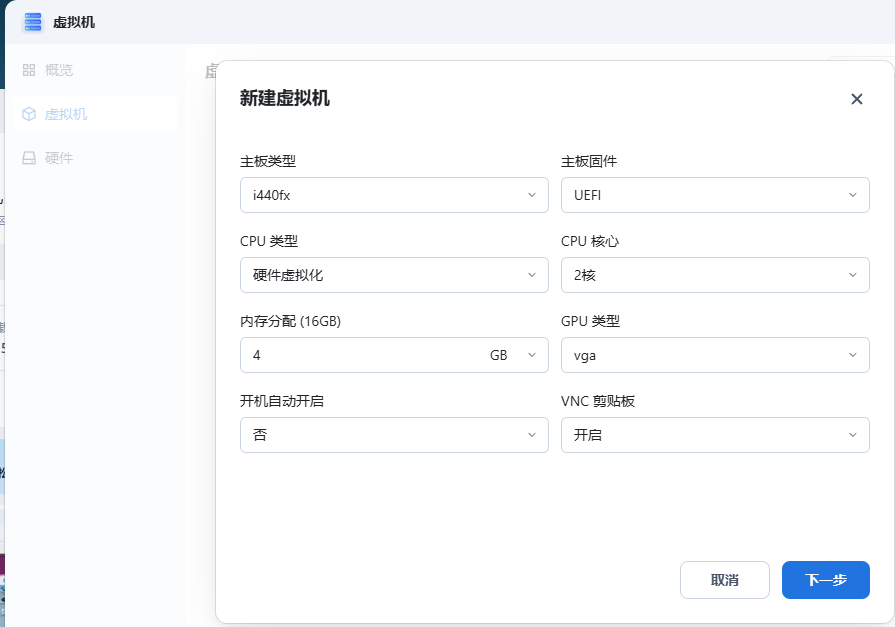Click the virtual machine app logo icon
This screenshot has width=895, height=627.
[x=33, y=21]
